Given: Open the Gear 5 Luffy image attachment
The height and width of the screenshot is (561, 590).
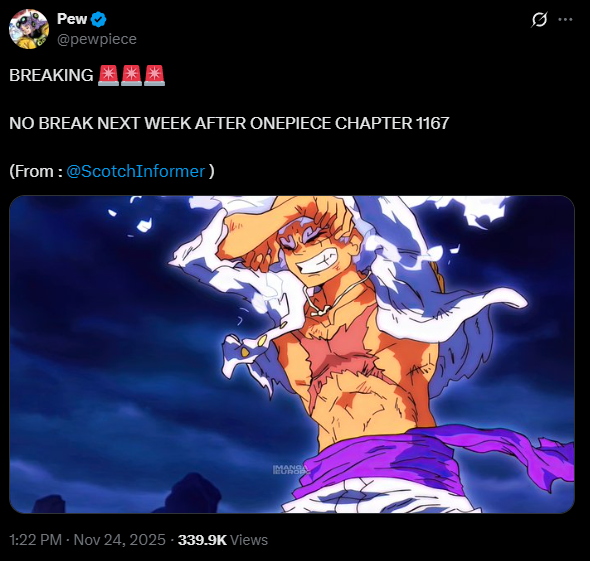Looking at the screenshot, I should point(292,354).
